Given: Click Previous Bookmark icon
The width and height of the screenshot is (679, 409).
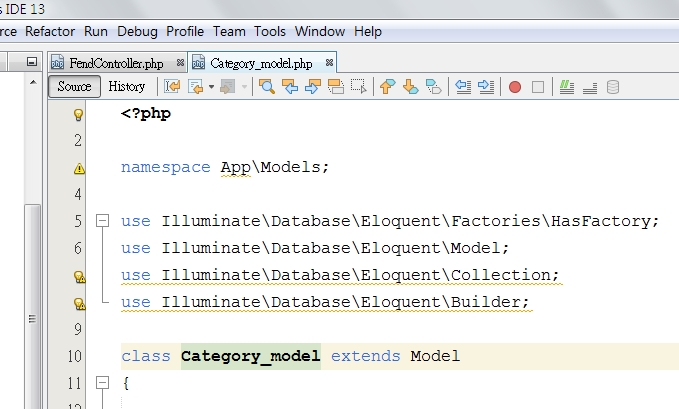Looking at the screenshot, I should click(x=388, y=87).
